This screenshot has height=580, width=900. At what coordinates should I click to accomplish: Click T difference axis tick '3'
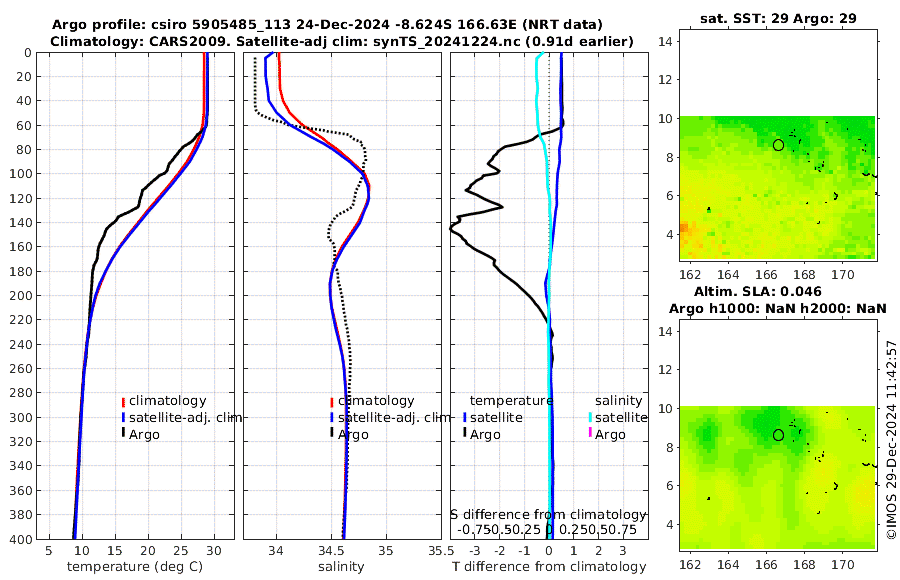pos(624,551)
